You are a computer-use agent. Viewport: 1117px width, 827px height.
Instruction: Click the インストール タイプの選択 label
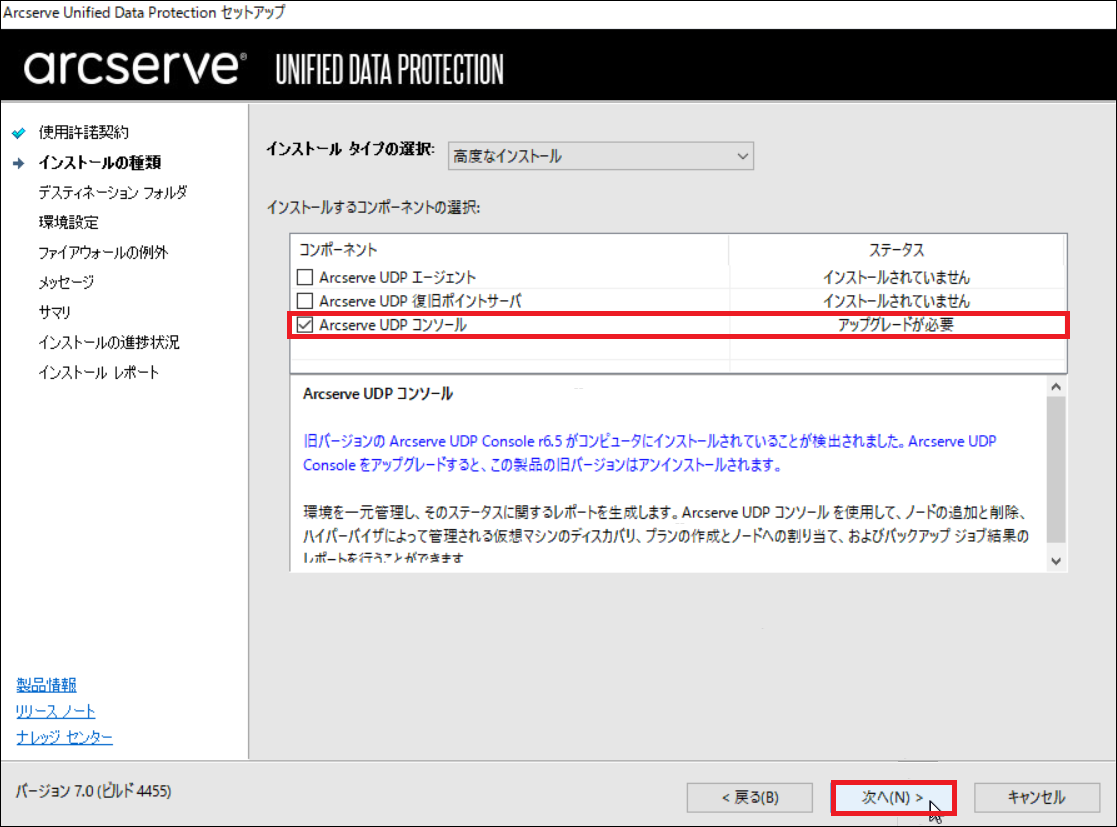pyautogui.click(x=350, y=149)
